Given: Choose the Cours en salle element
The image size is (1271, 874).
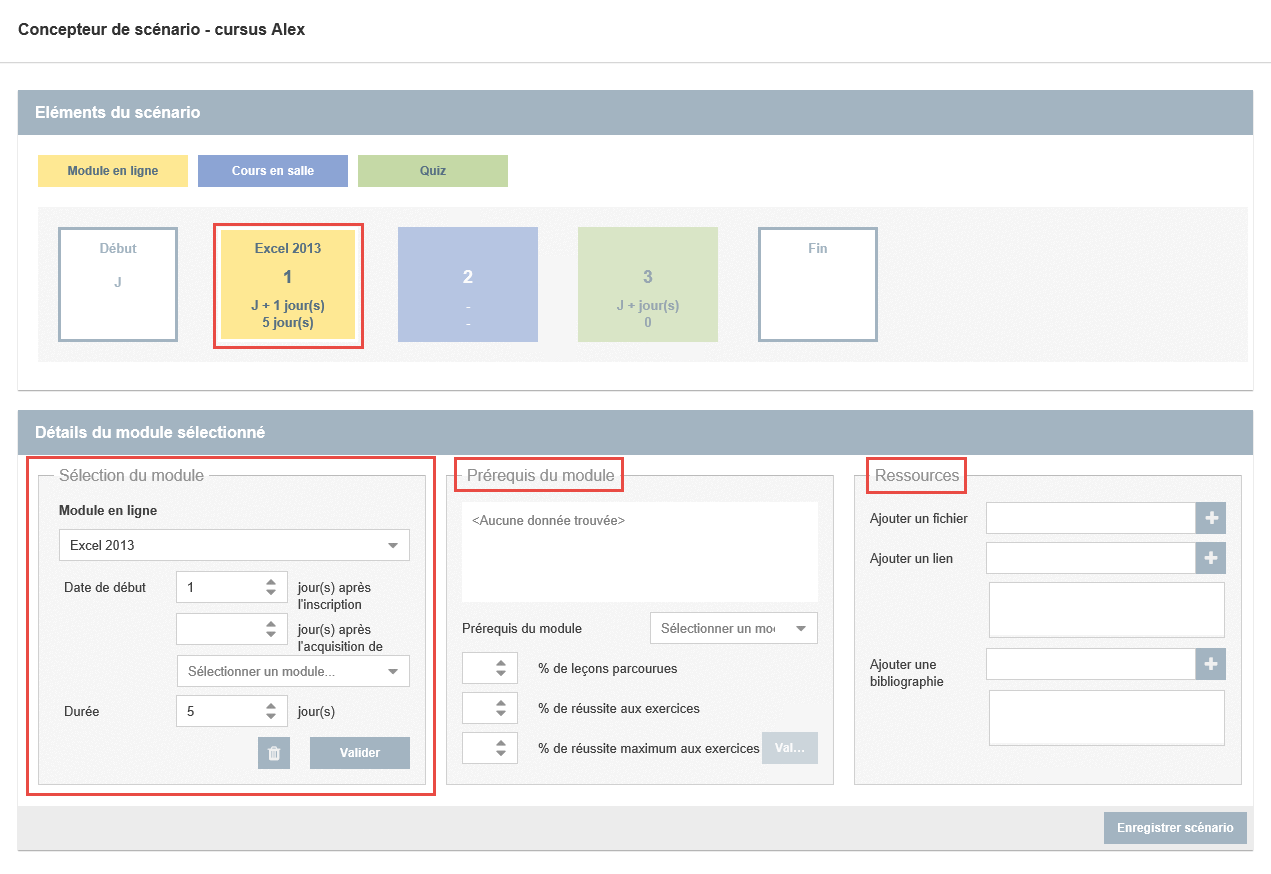Looking at the screenshot, I should pyautogui.click(x=273, y=171).
